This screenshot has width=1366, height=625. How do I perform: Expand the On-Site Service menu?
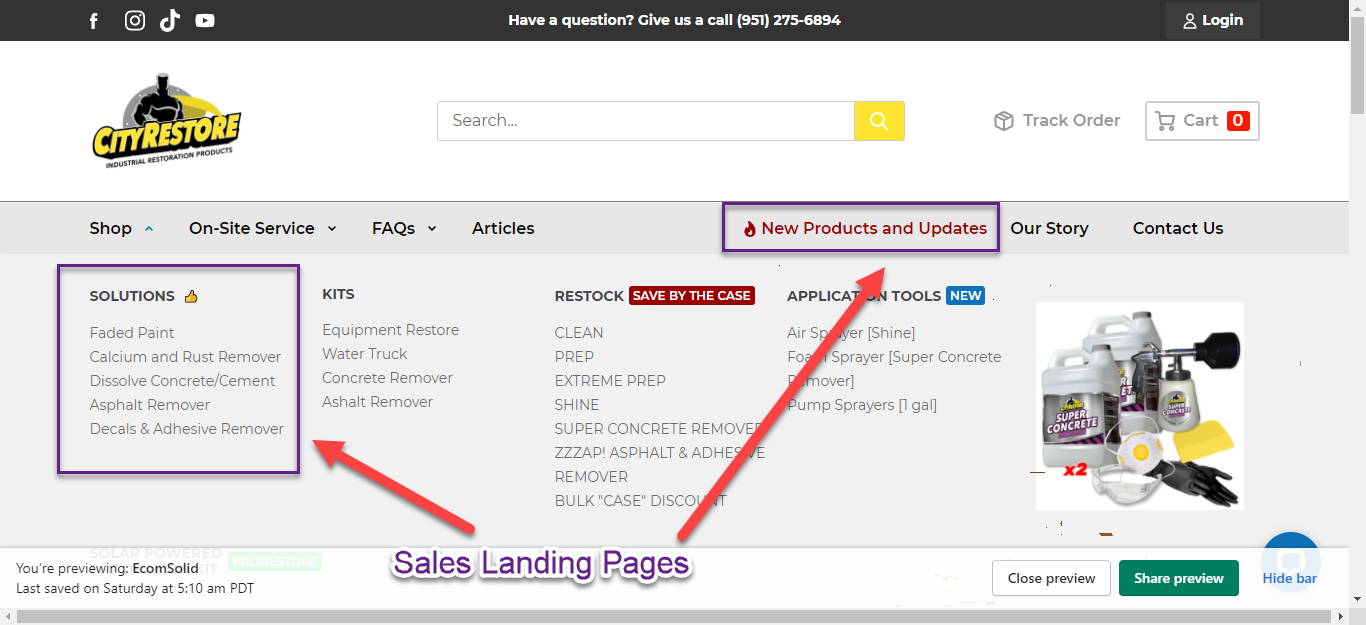(x=263, y=228)
